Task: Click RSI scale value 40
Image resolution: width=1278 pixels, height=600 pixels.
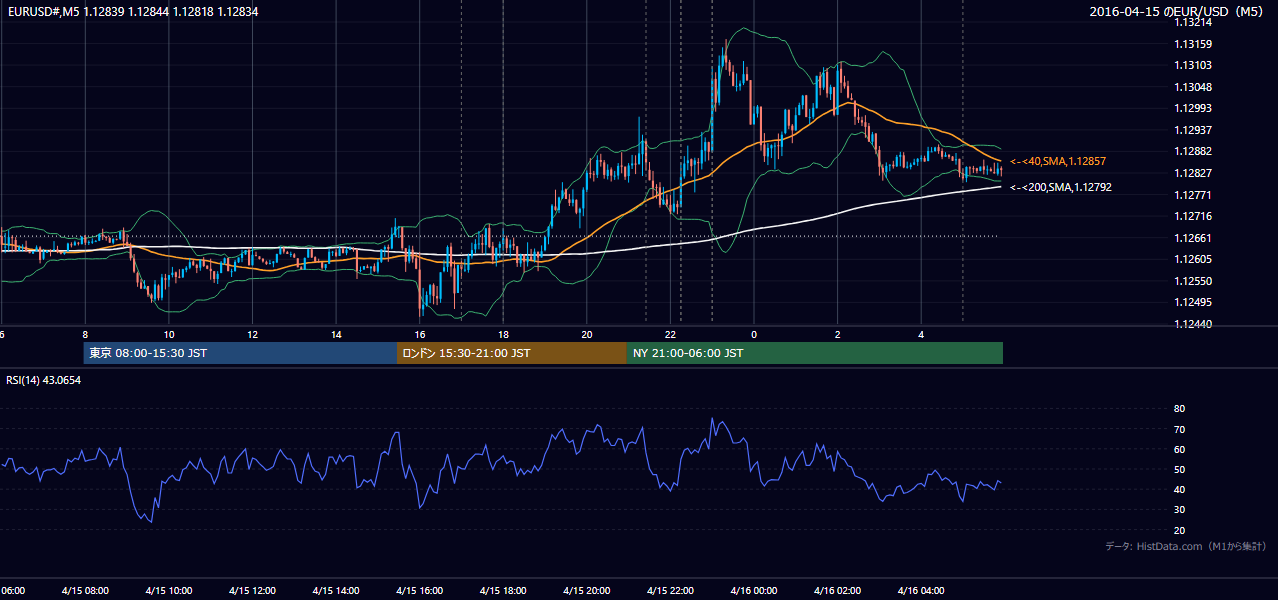Action: (1179, 489)
